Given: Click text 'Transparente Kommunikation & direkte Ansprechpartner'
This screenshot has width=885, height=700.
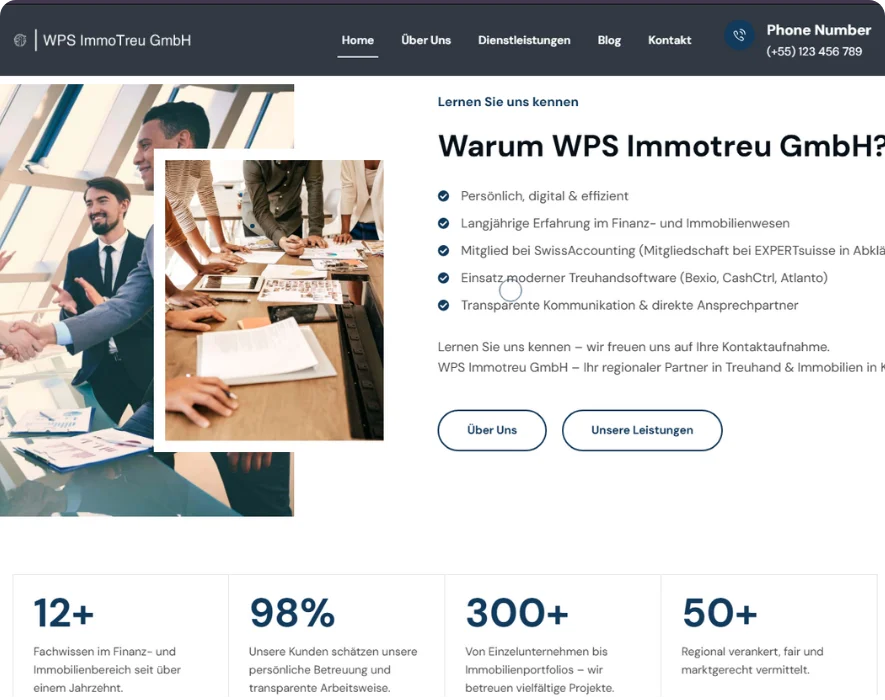Looking at the screenshot, I should coord(629,305).
